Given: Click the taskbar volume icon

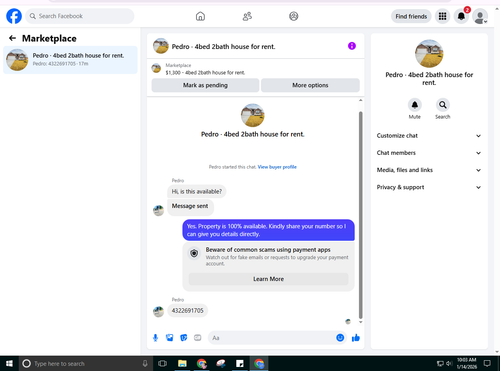Looking at the screenshot, I should click(449, 363).
